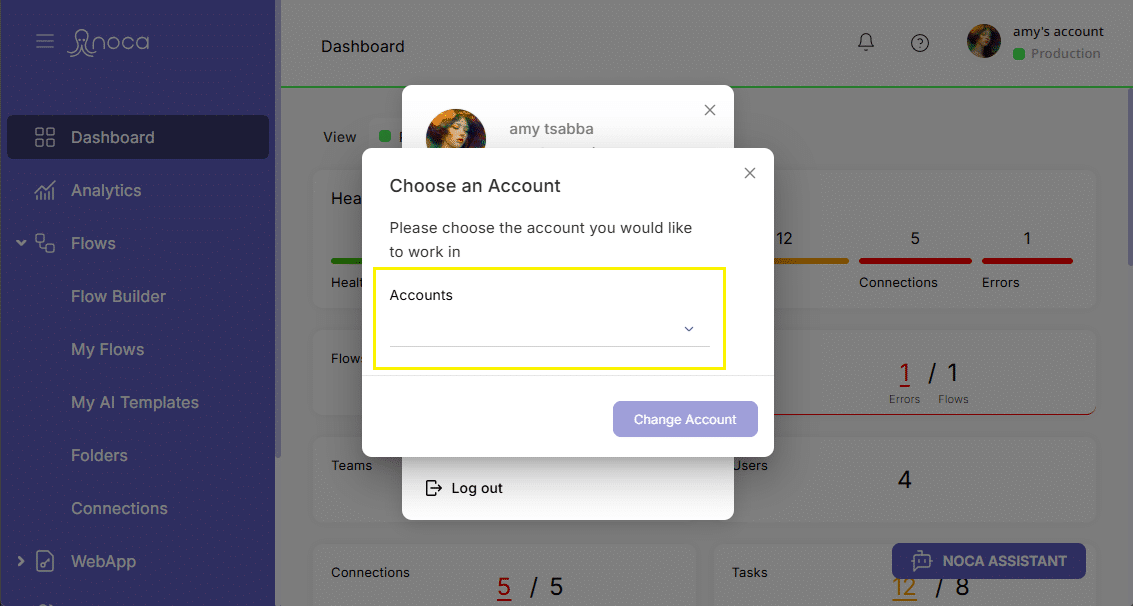Click the WebApp document icon
Viewport: 1133px width, 606px height.
(45, 561)
